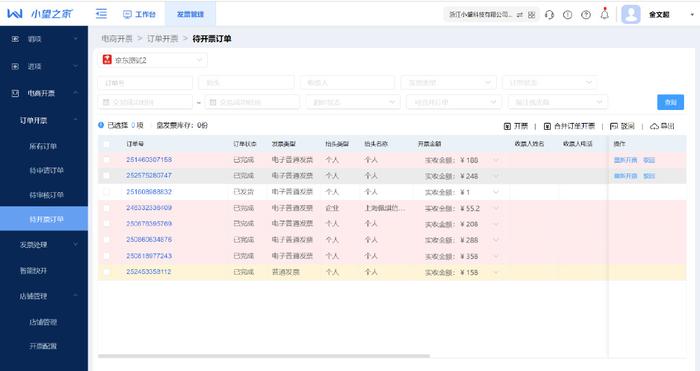Click the 京东 shop logo icon
Viewport: 700px width, 371px height.
point(107,59)
